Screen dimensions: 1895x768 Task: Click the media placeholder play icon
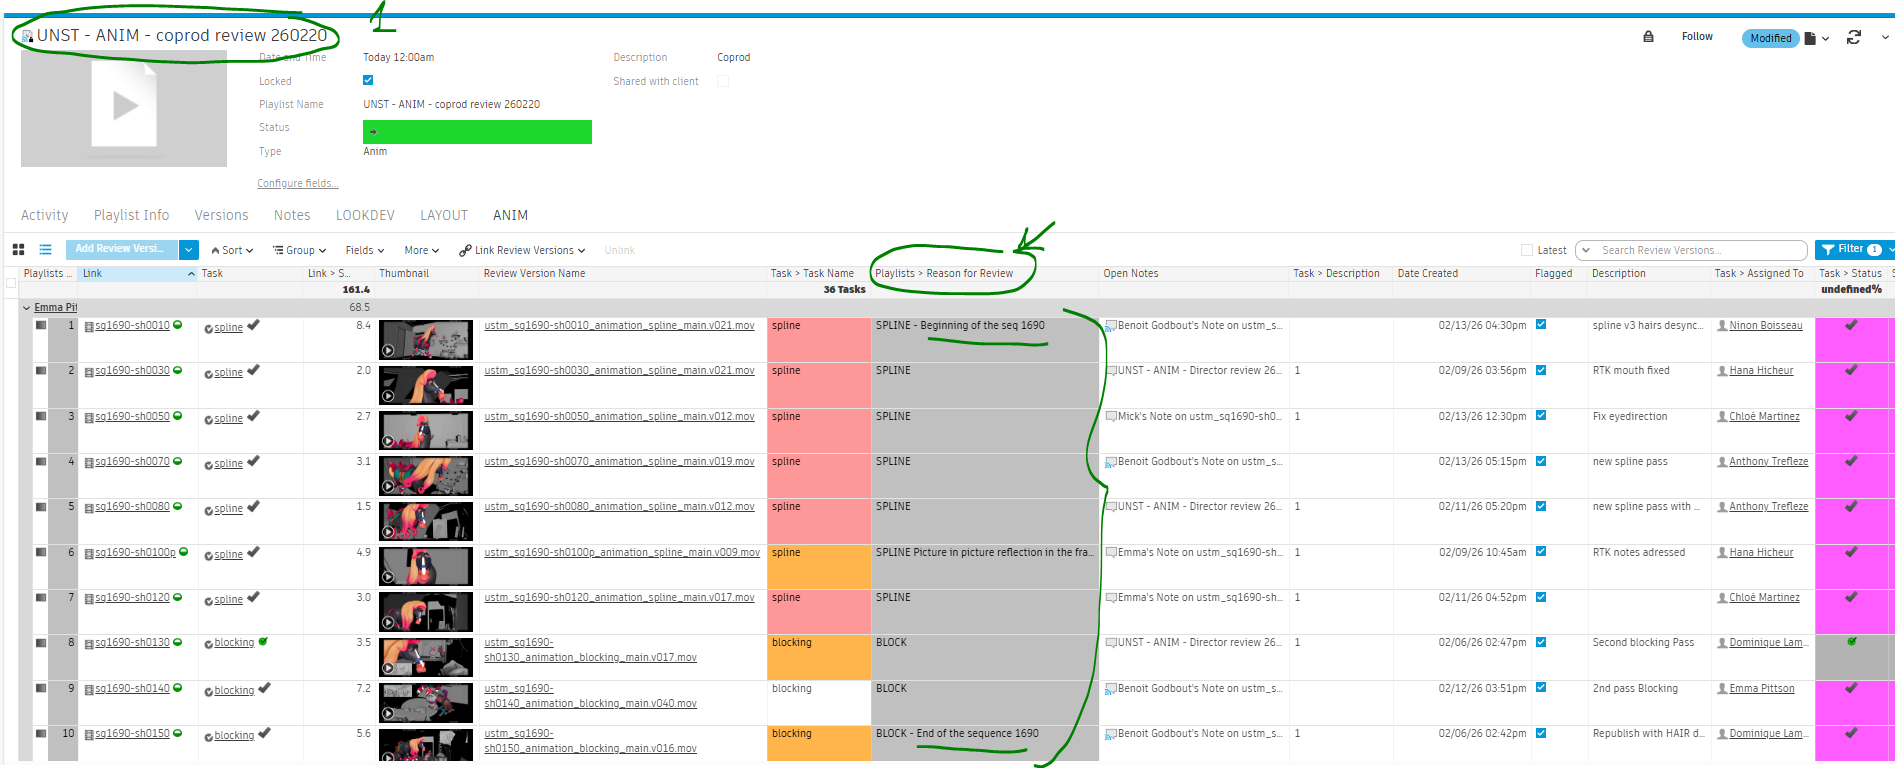(124, 105)
